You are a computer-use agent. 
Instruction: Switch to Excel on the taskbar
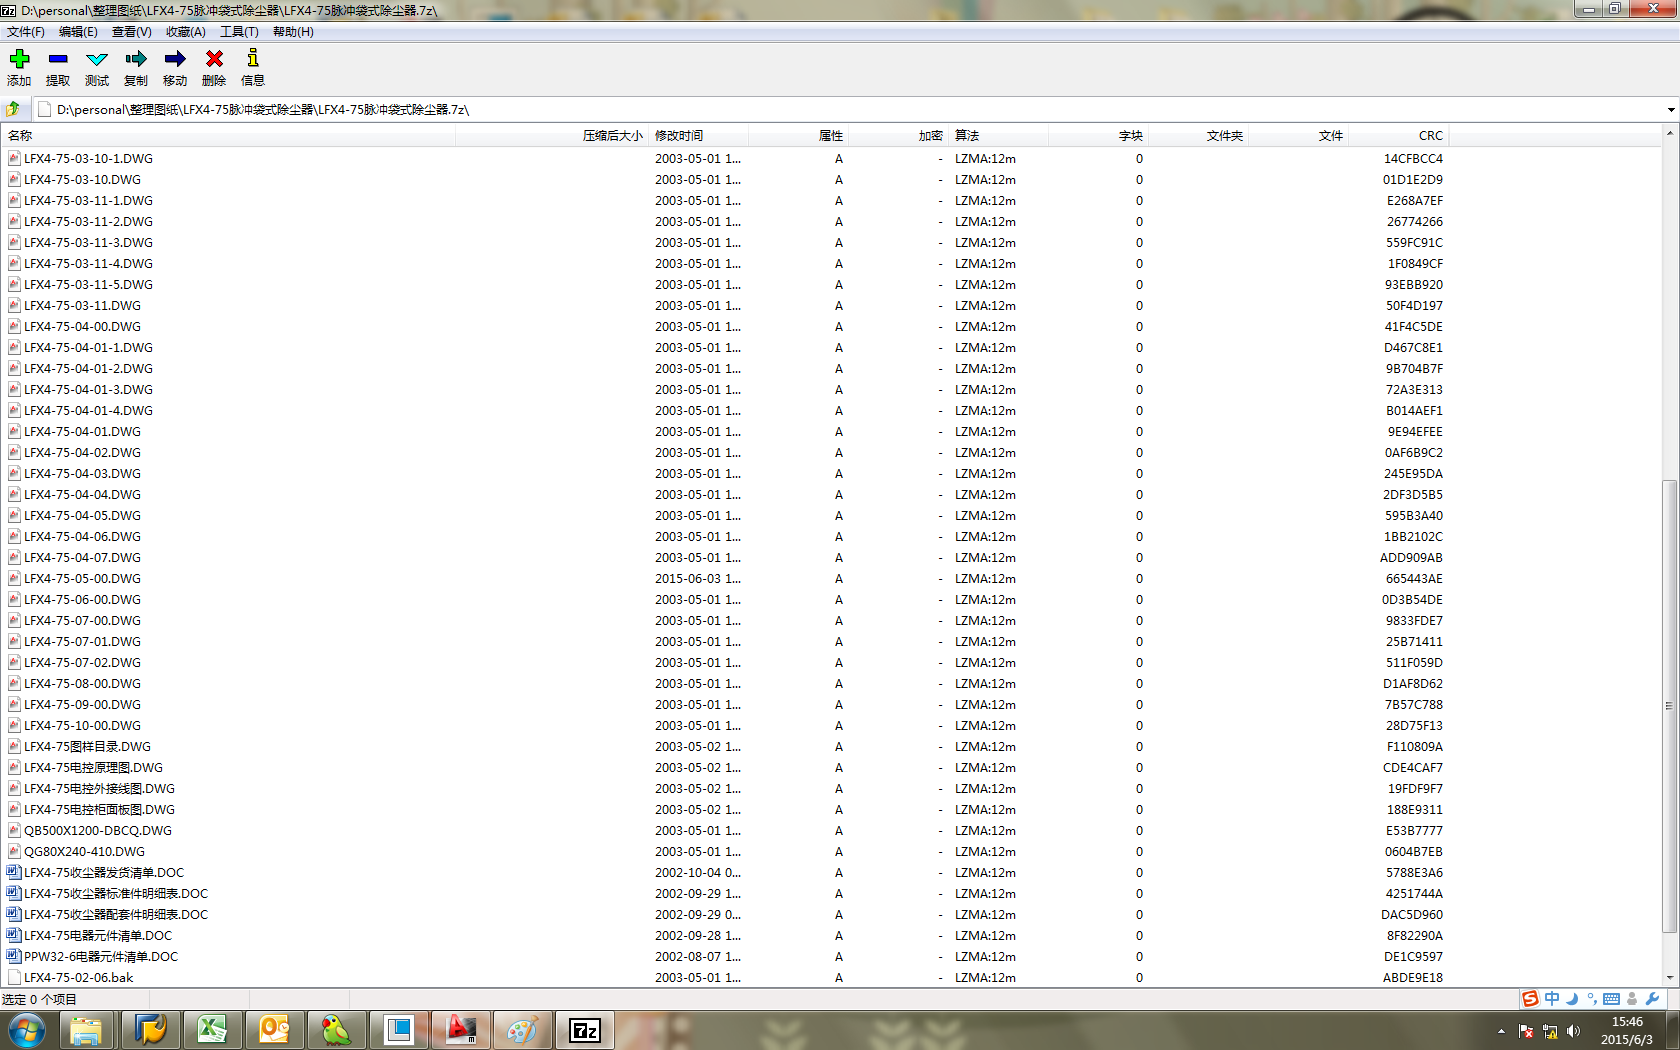(x=212, y=1030)
